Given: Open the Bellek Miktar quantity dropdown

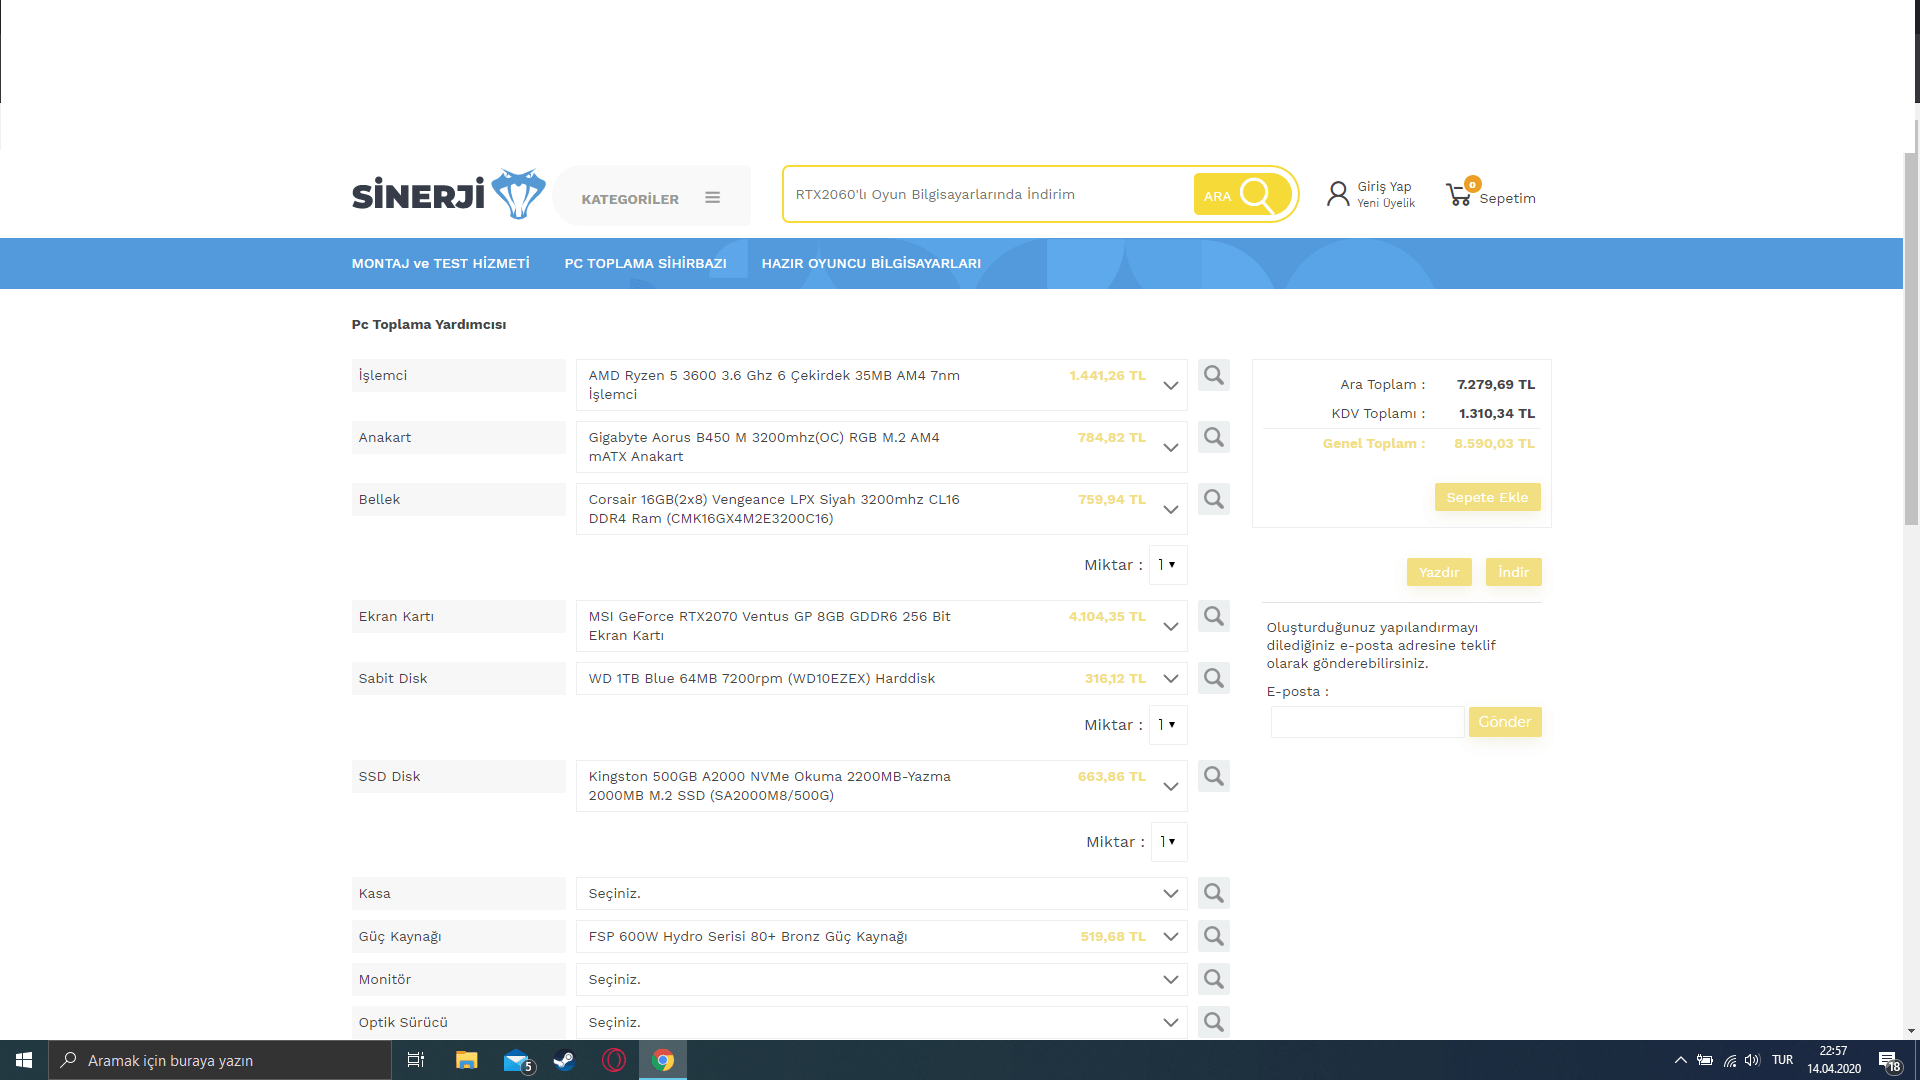Looking at the screenshot, I should coord(1168,565).
